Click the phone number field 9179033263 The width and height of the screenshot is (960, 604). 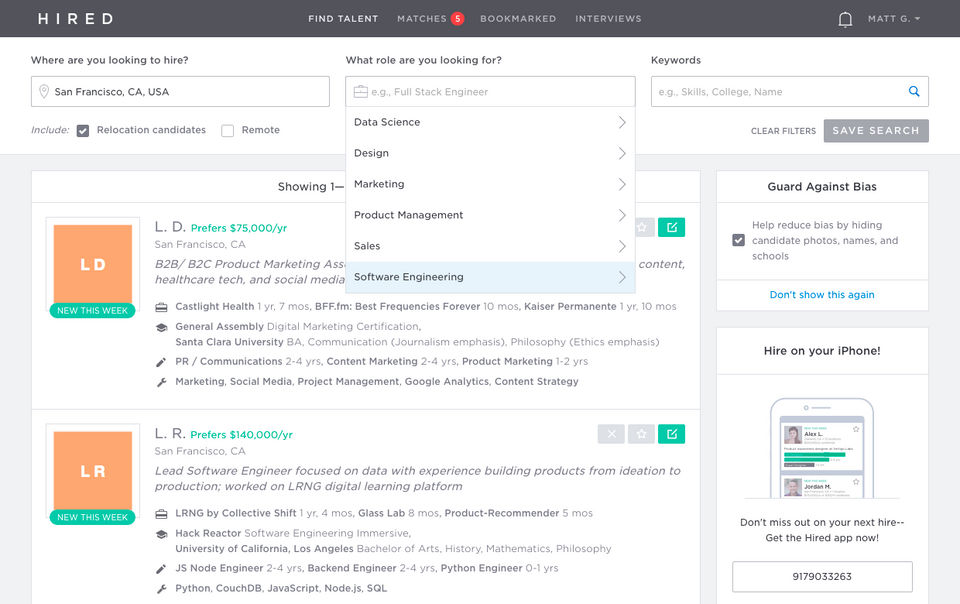[822, 576]
